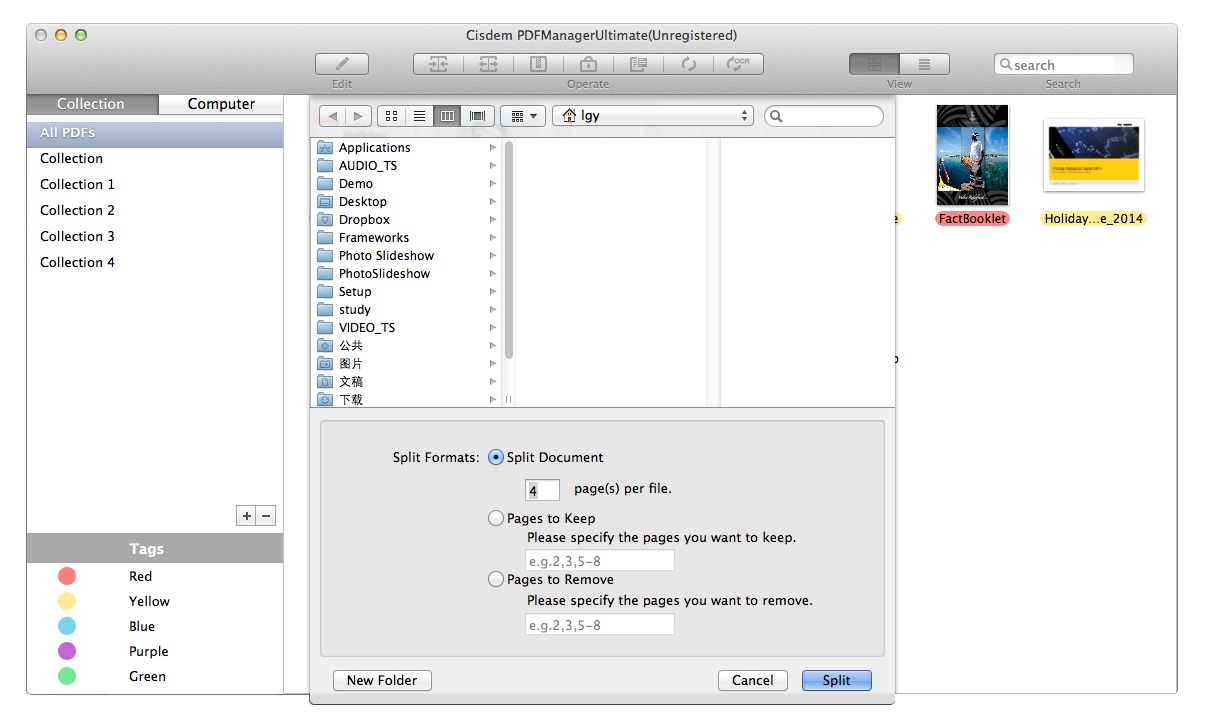This screenshot has width=1206, height=716.
Task: Click the Compress PDF icon in Operate
Action: point(538,64)
